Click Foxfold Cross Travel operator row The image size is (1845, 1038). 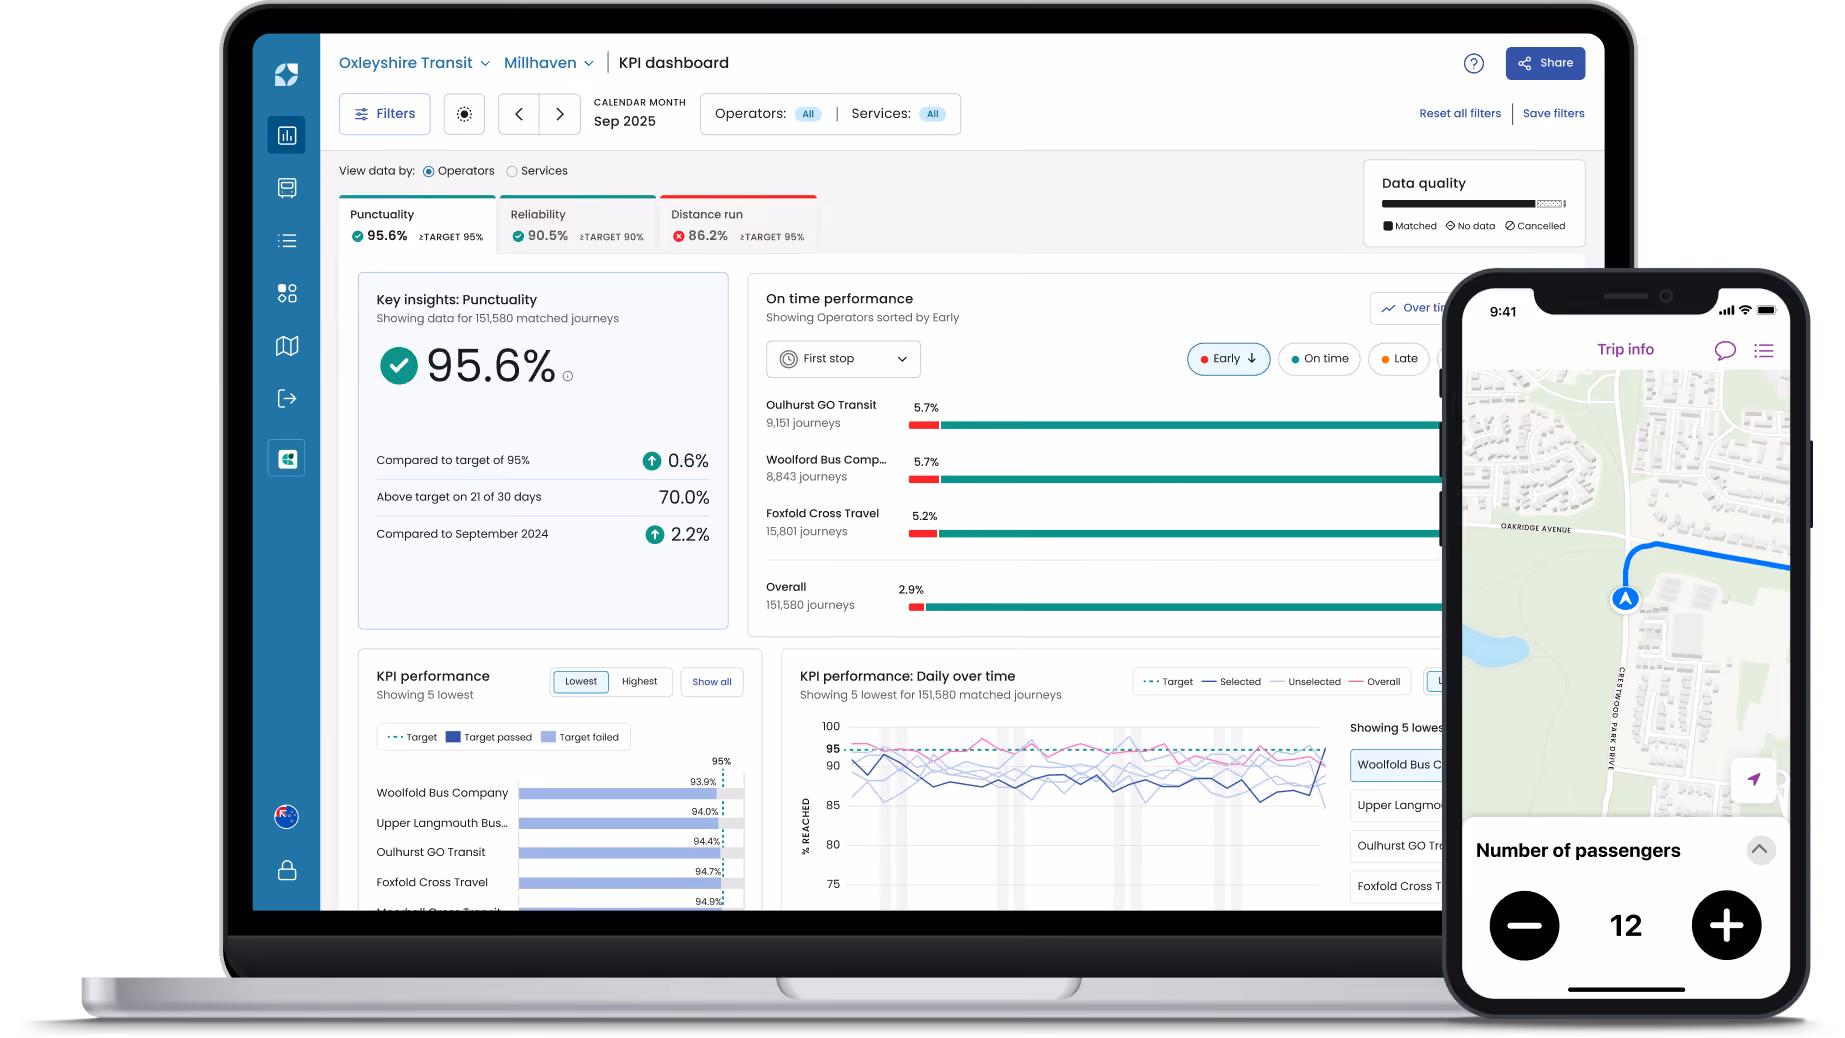pos(1103,523)
